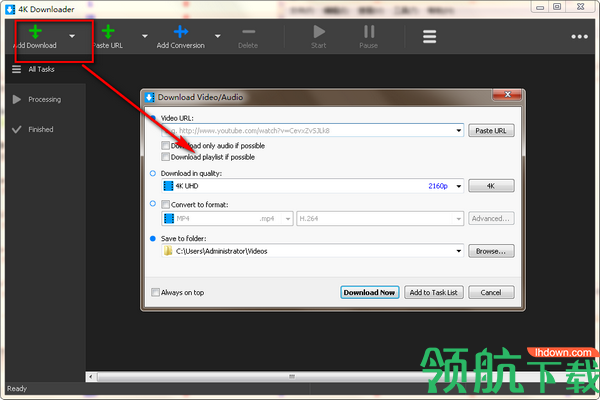Select the Download in quality radio button

pos(153,173)
